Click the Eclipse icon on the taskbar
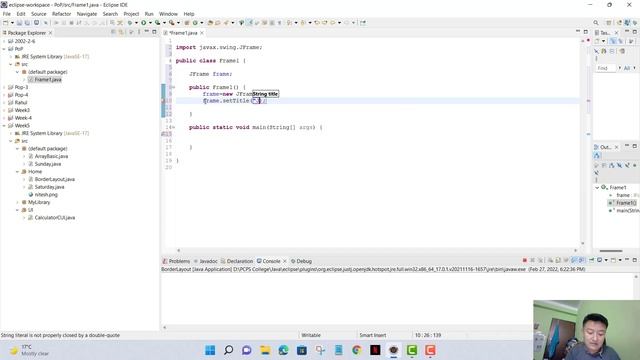Image resolution: width=640 pixels, height=360 pixels. point(393,350)
